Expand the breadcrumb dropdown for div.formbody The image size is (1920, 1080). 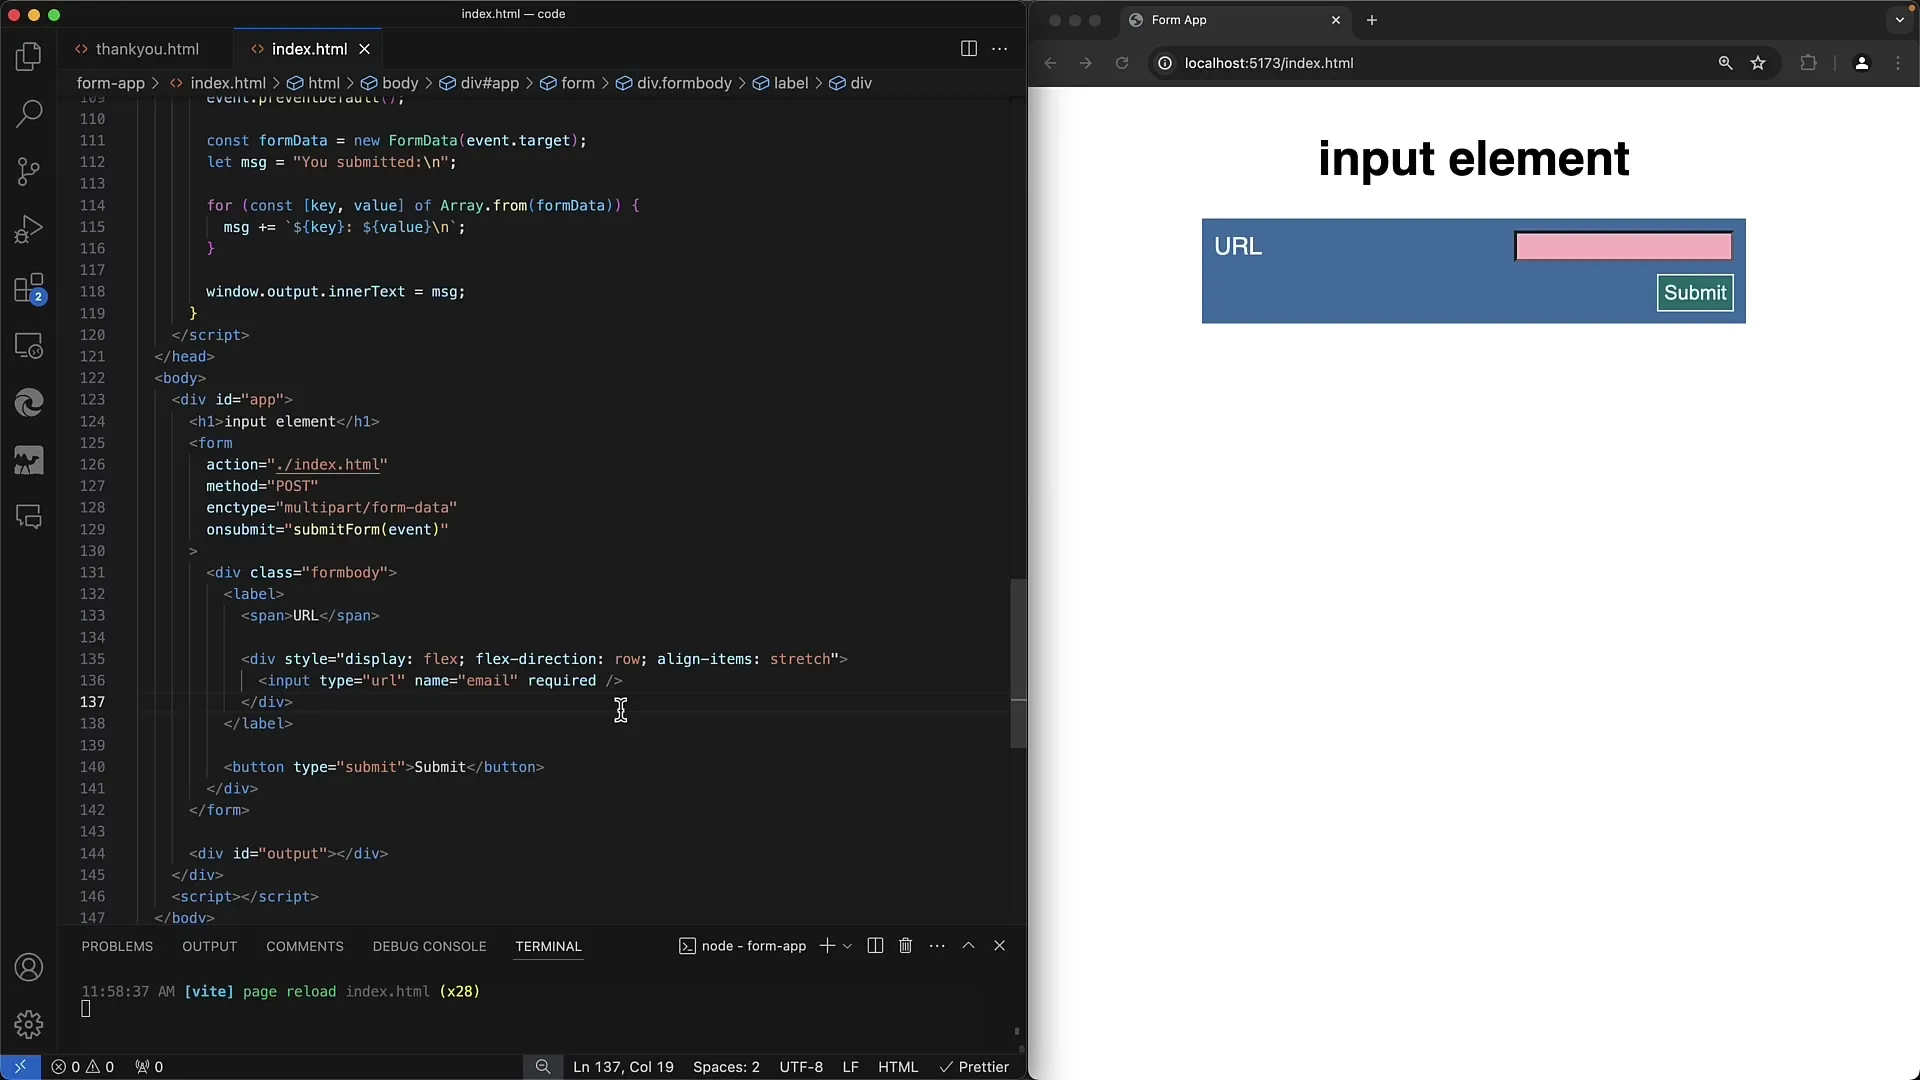point(684,83)
